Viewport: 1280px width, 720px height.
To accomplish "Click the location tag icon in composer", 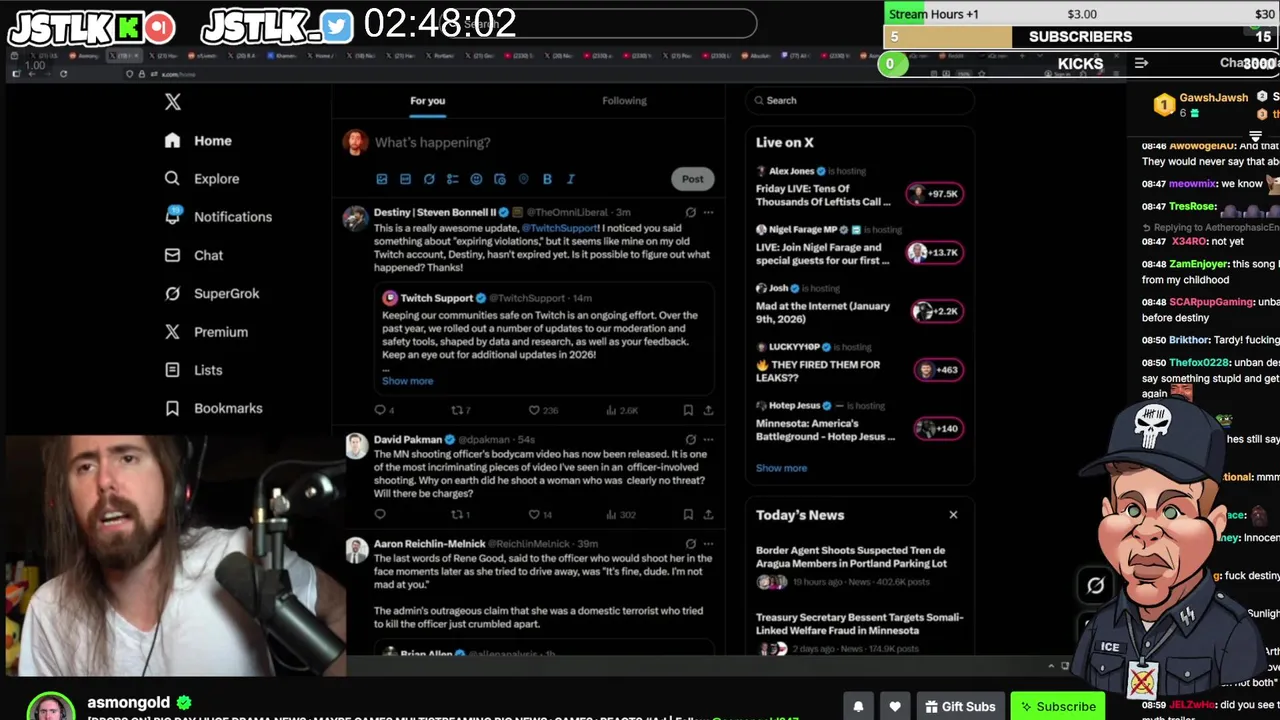I will [x=523, y=179].
